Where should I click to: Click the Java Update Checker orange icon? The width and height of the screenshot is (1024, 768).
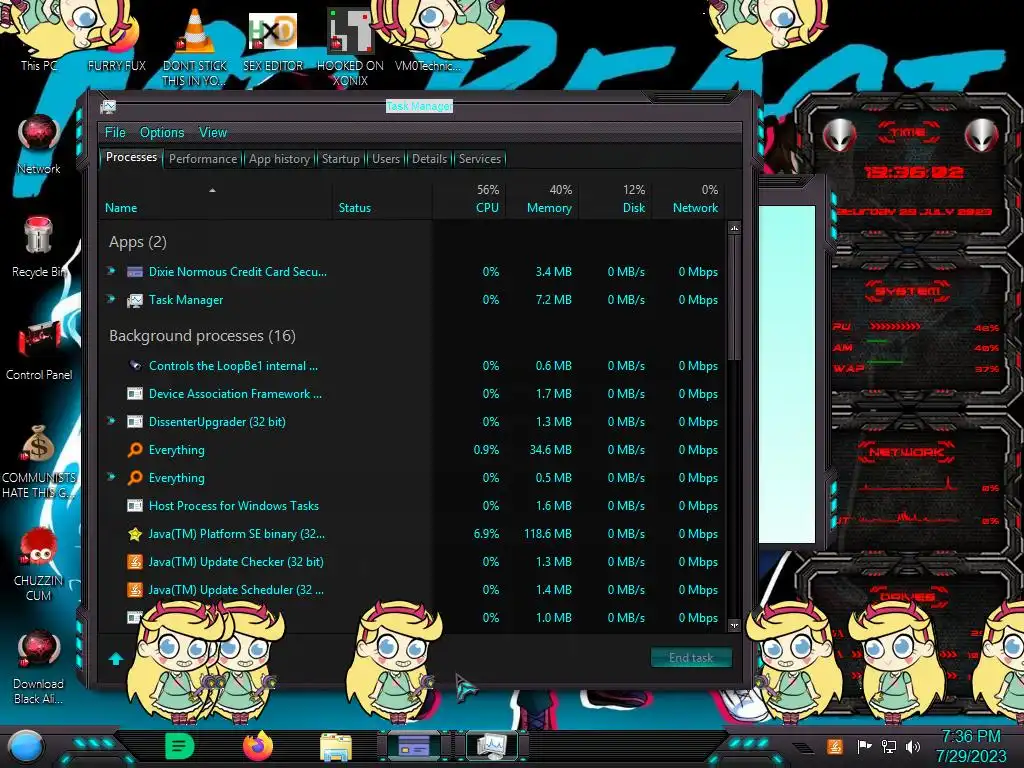click(135, 562)
